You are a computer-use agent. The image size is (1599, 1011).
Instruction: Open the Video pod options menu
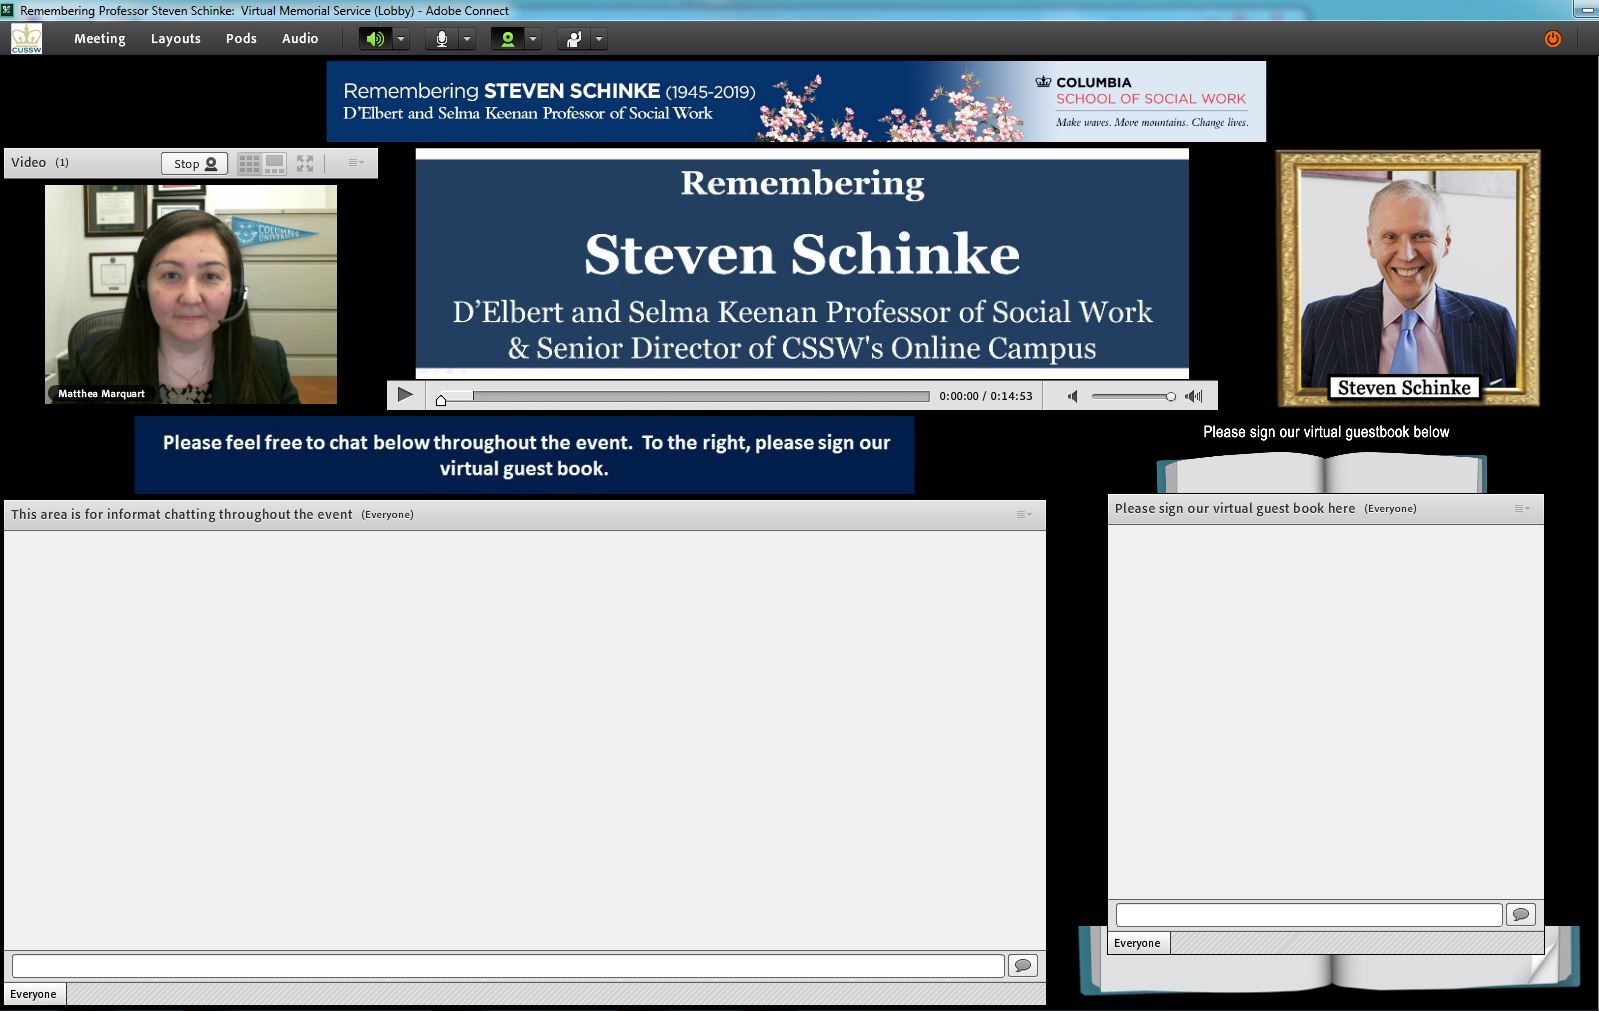point(356,162)
